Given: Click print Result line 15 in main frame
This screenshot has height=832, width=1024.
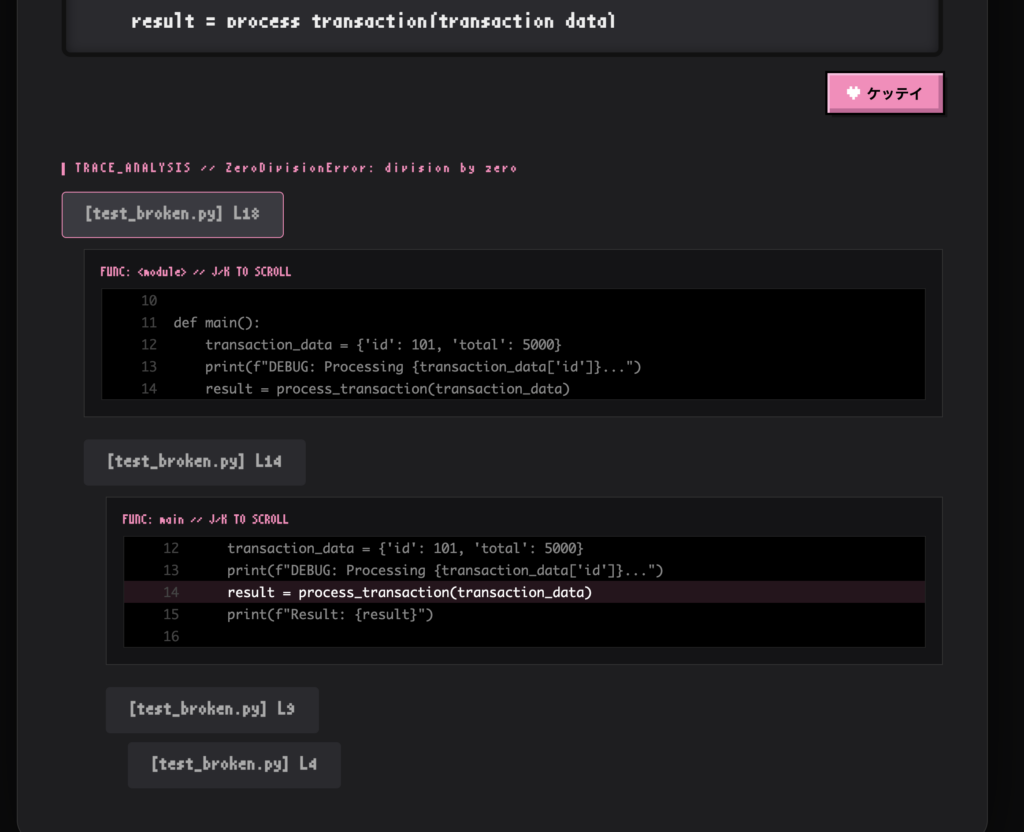Looking at the screenshot, I should pyautogui.click(x=330, y=614).
